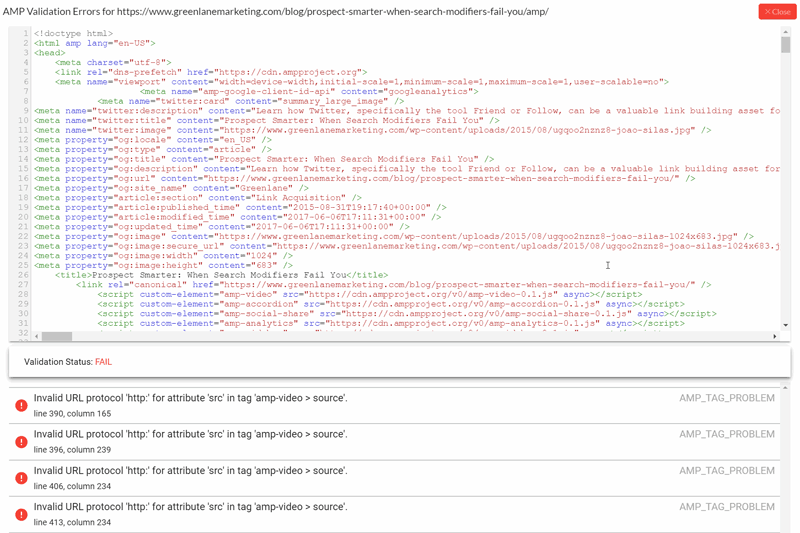Click og:url meta code line
The height and width of the screenshot is (533, 800).
coord(364,179)
